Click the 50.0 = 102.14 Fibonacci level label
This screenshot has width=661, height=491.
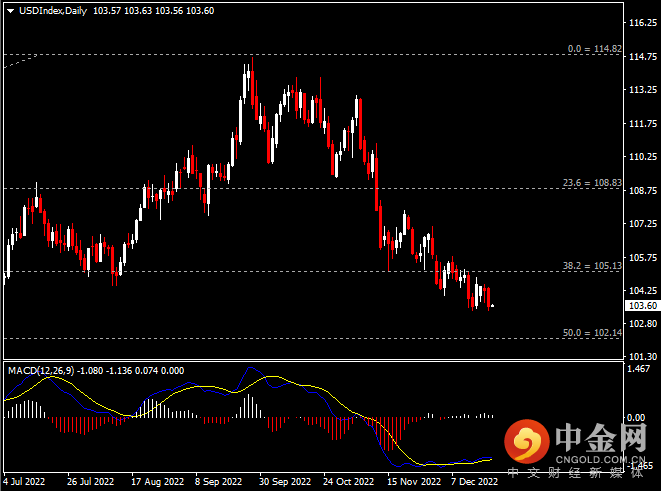click(x=595, y=332)
